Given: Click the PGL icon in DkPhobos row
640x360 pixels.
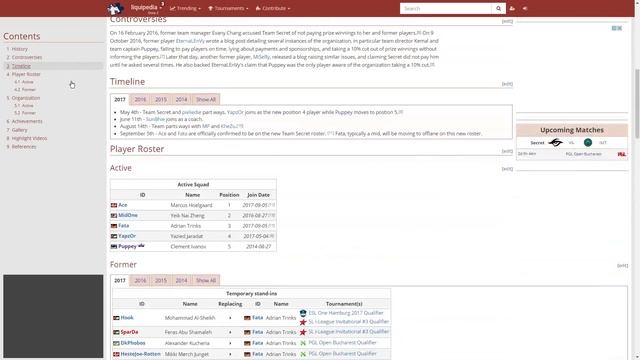Looking at the screenshot, I should [x=303, y=343].
